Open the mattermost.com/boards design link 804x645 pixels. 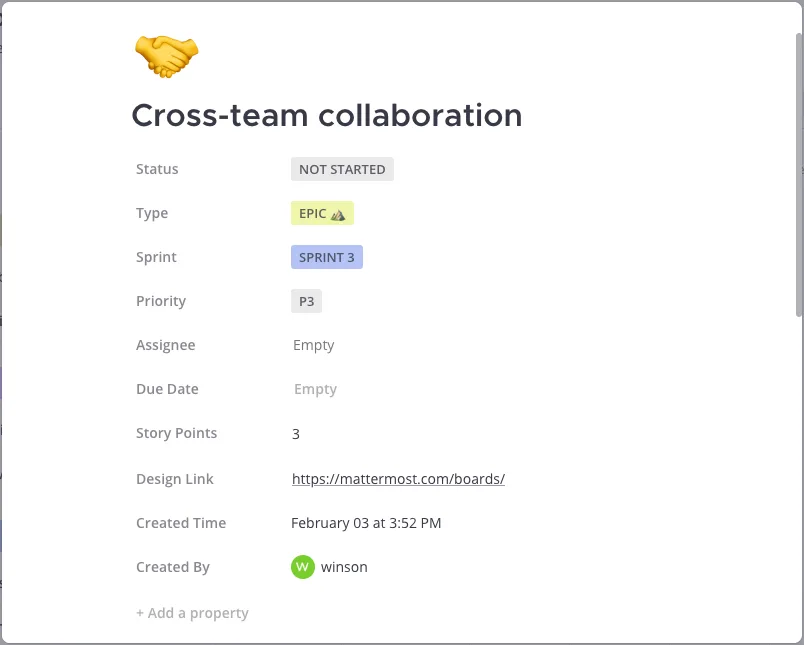coord(398,479)
